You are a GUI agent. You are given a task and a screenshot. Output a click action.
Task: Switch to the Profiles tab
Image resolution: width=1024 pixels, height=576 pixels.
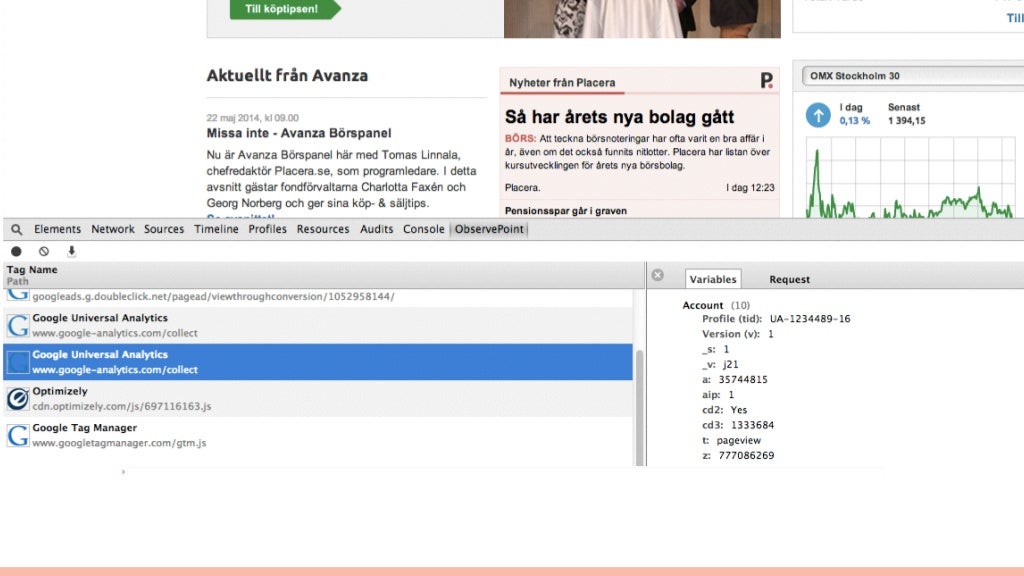(267, 229)
